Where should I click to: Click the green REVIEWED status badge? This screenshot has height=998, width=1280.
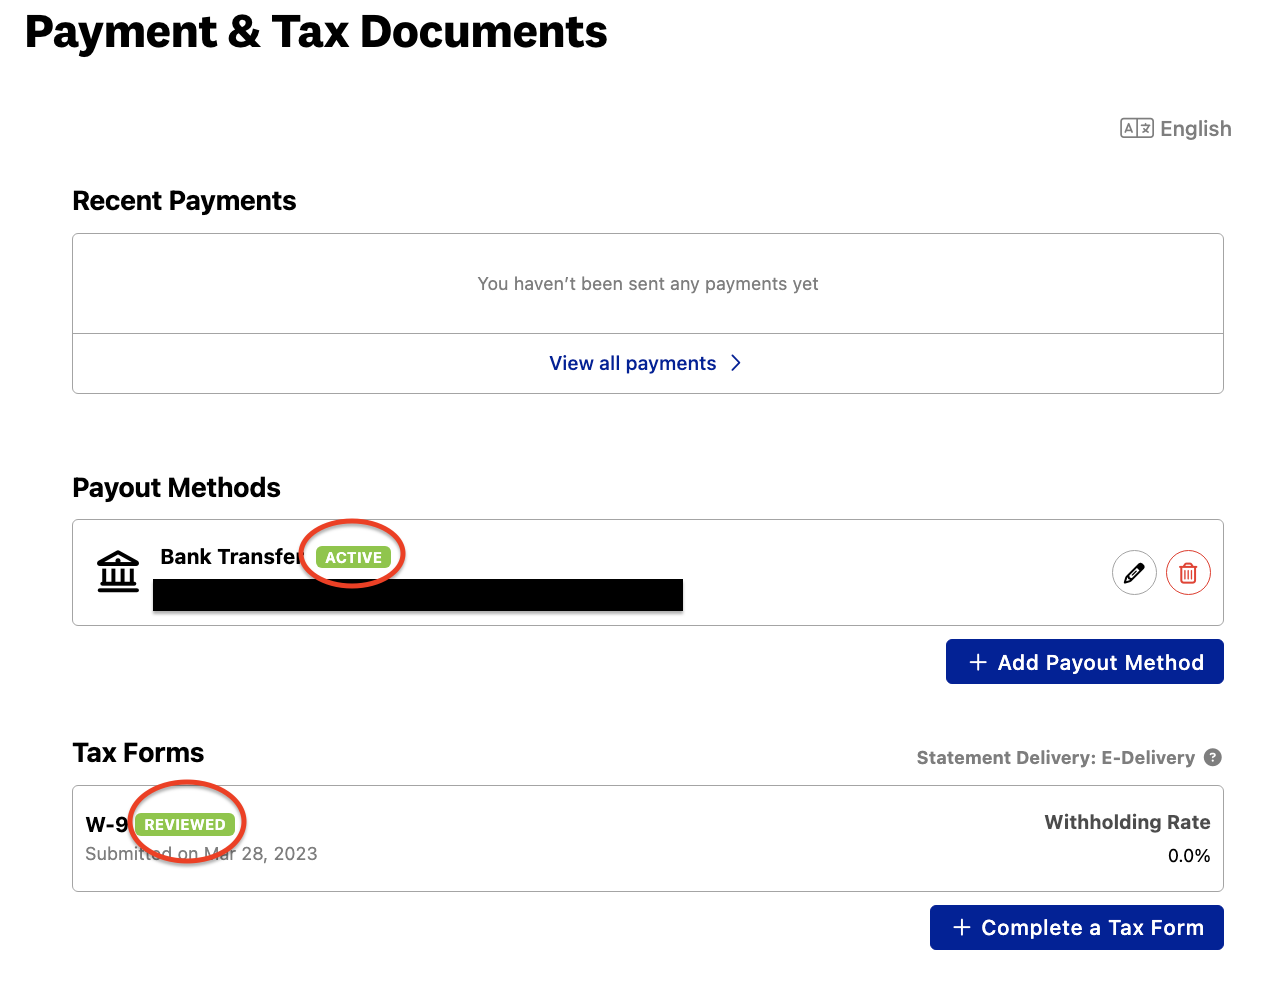coord(185,825)
